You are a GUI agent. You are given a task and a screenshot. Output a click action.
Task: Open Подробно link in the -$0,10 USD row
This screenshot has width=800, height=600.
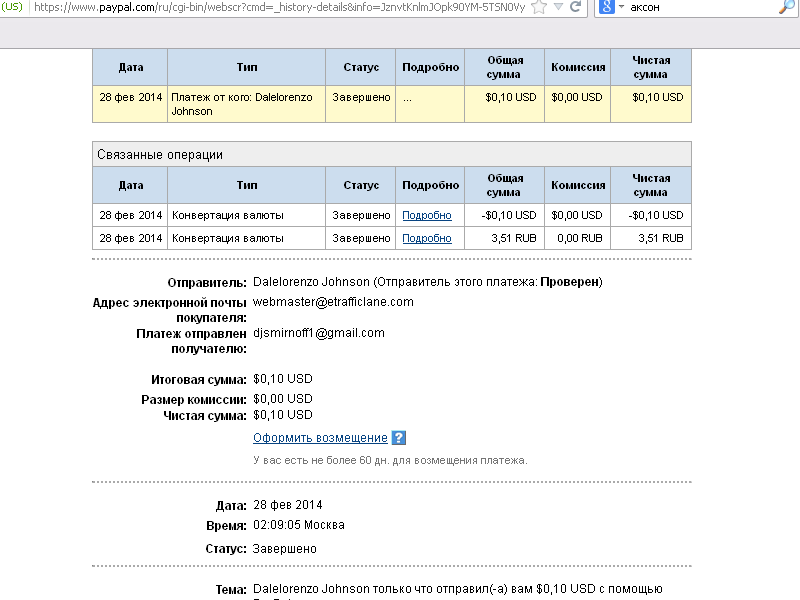click(427, 215)
